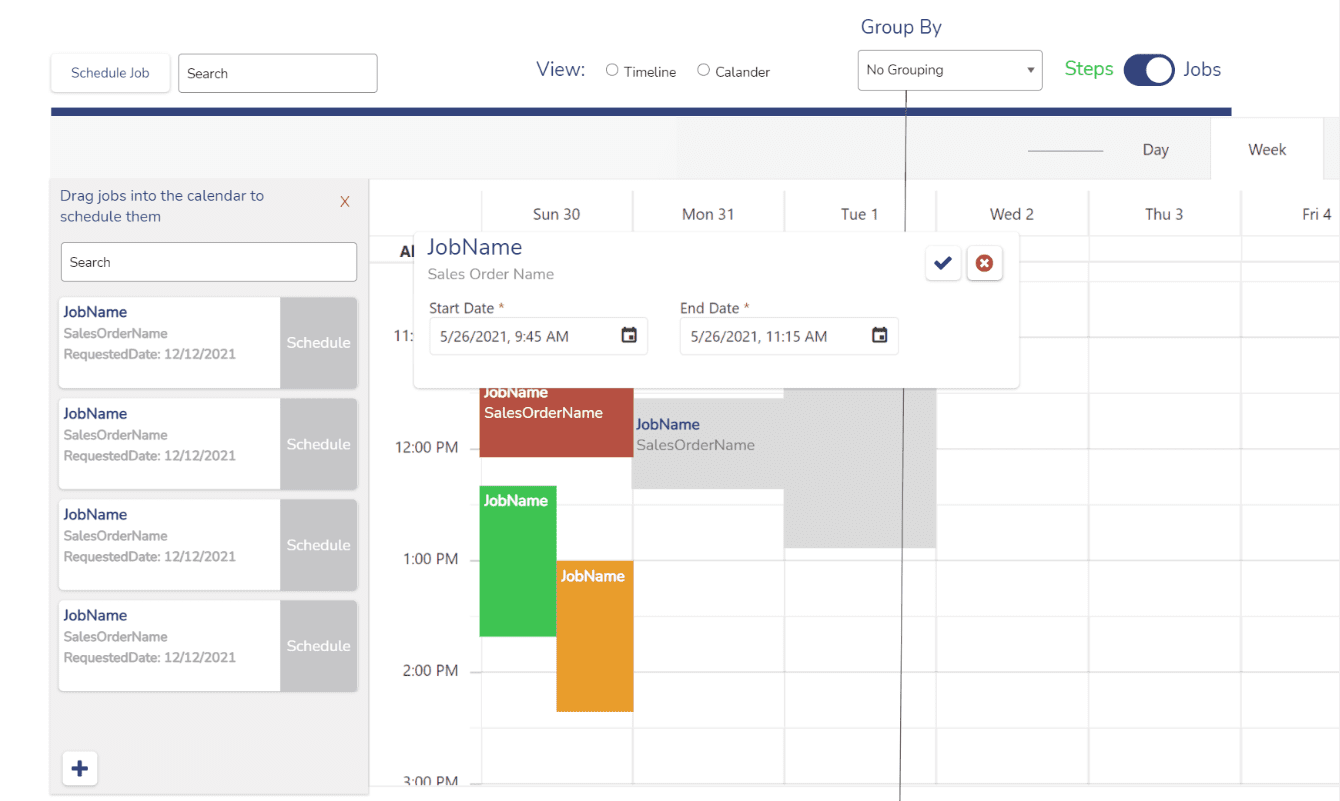Viewport: 1340px width, 801px height.
Task: Switch to the Day tab
Action: click(x=1155, y=150)
